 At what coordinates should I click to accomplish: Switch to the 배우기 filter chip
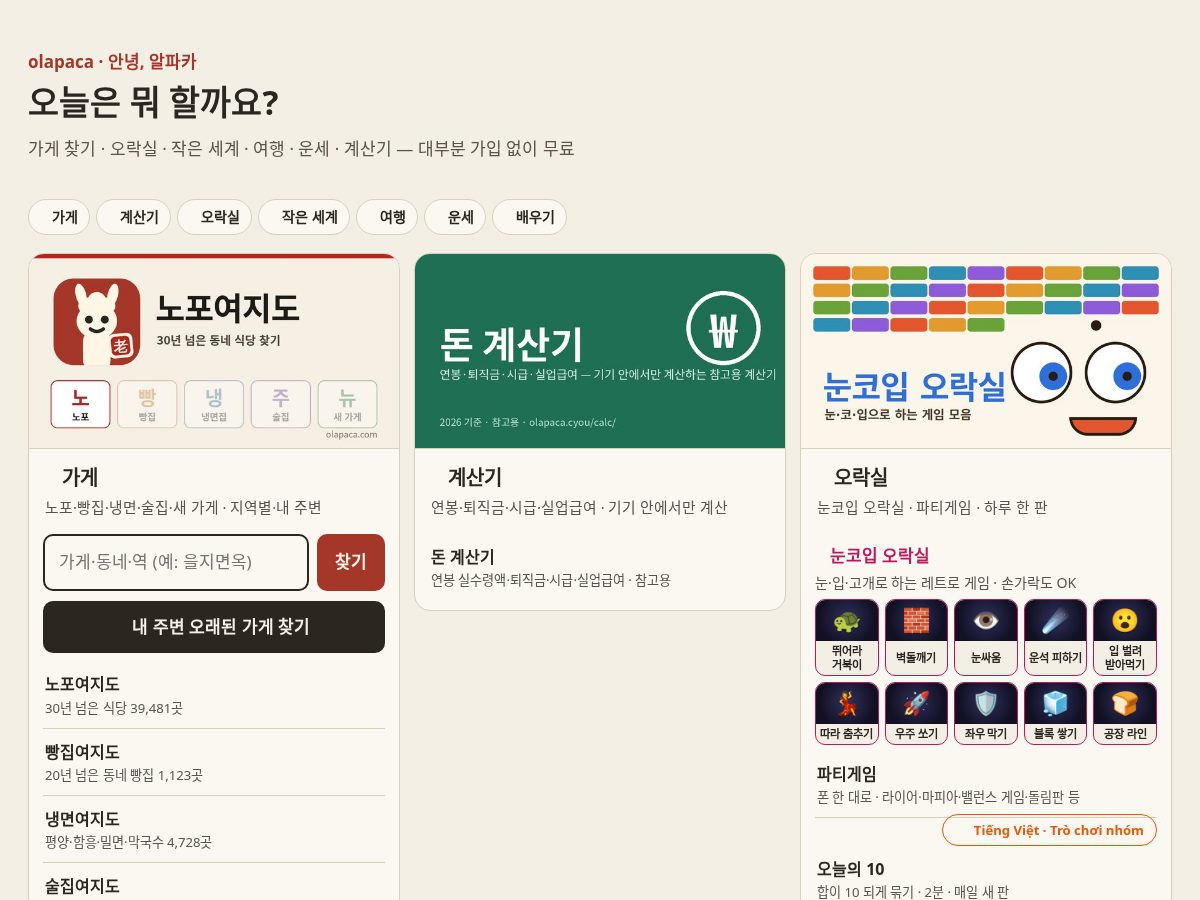point(529,217)
